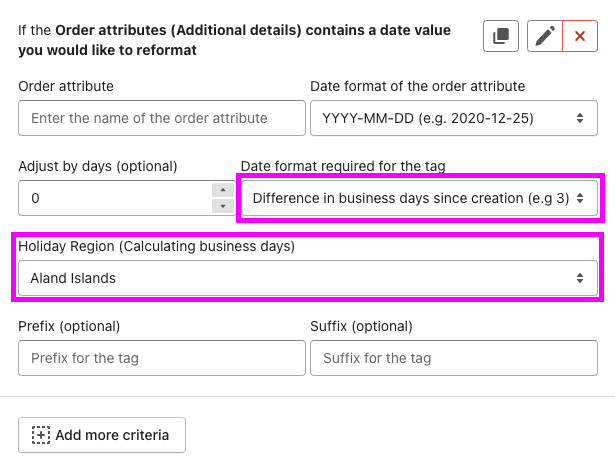Viewport: 615px width, 460px height.
Task: Expand the Holiday Region dropdown showing Aland Islands
Action: pyautogui.click(x=308, y=278)
